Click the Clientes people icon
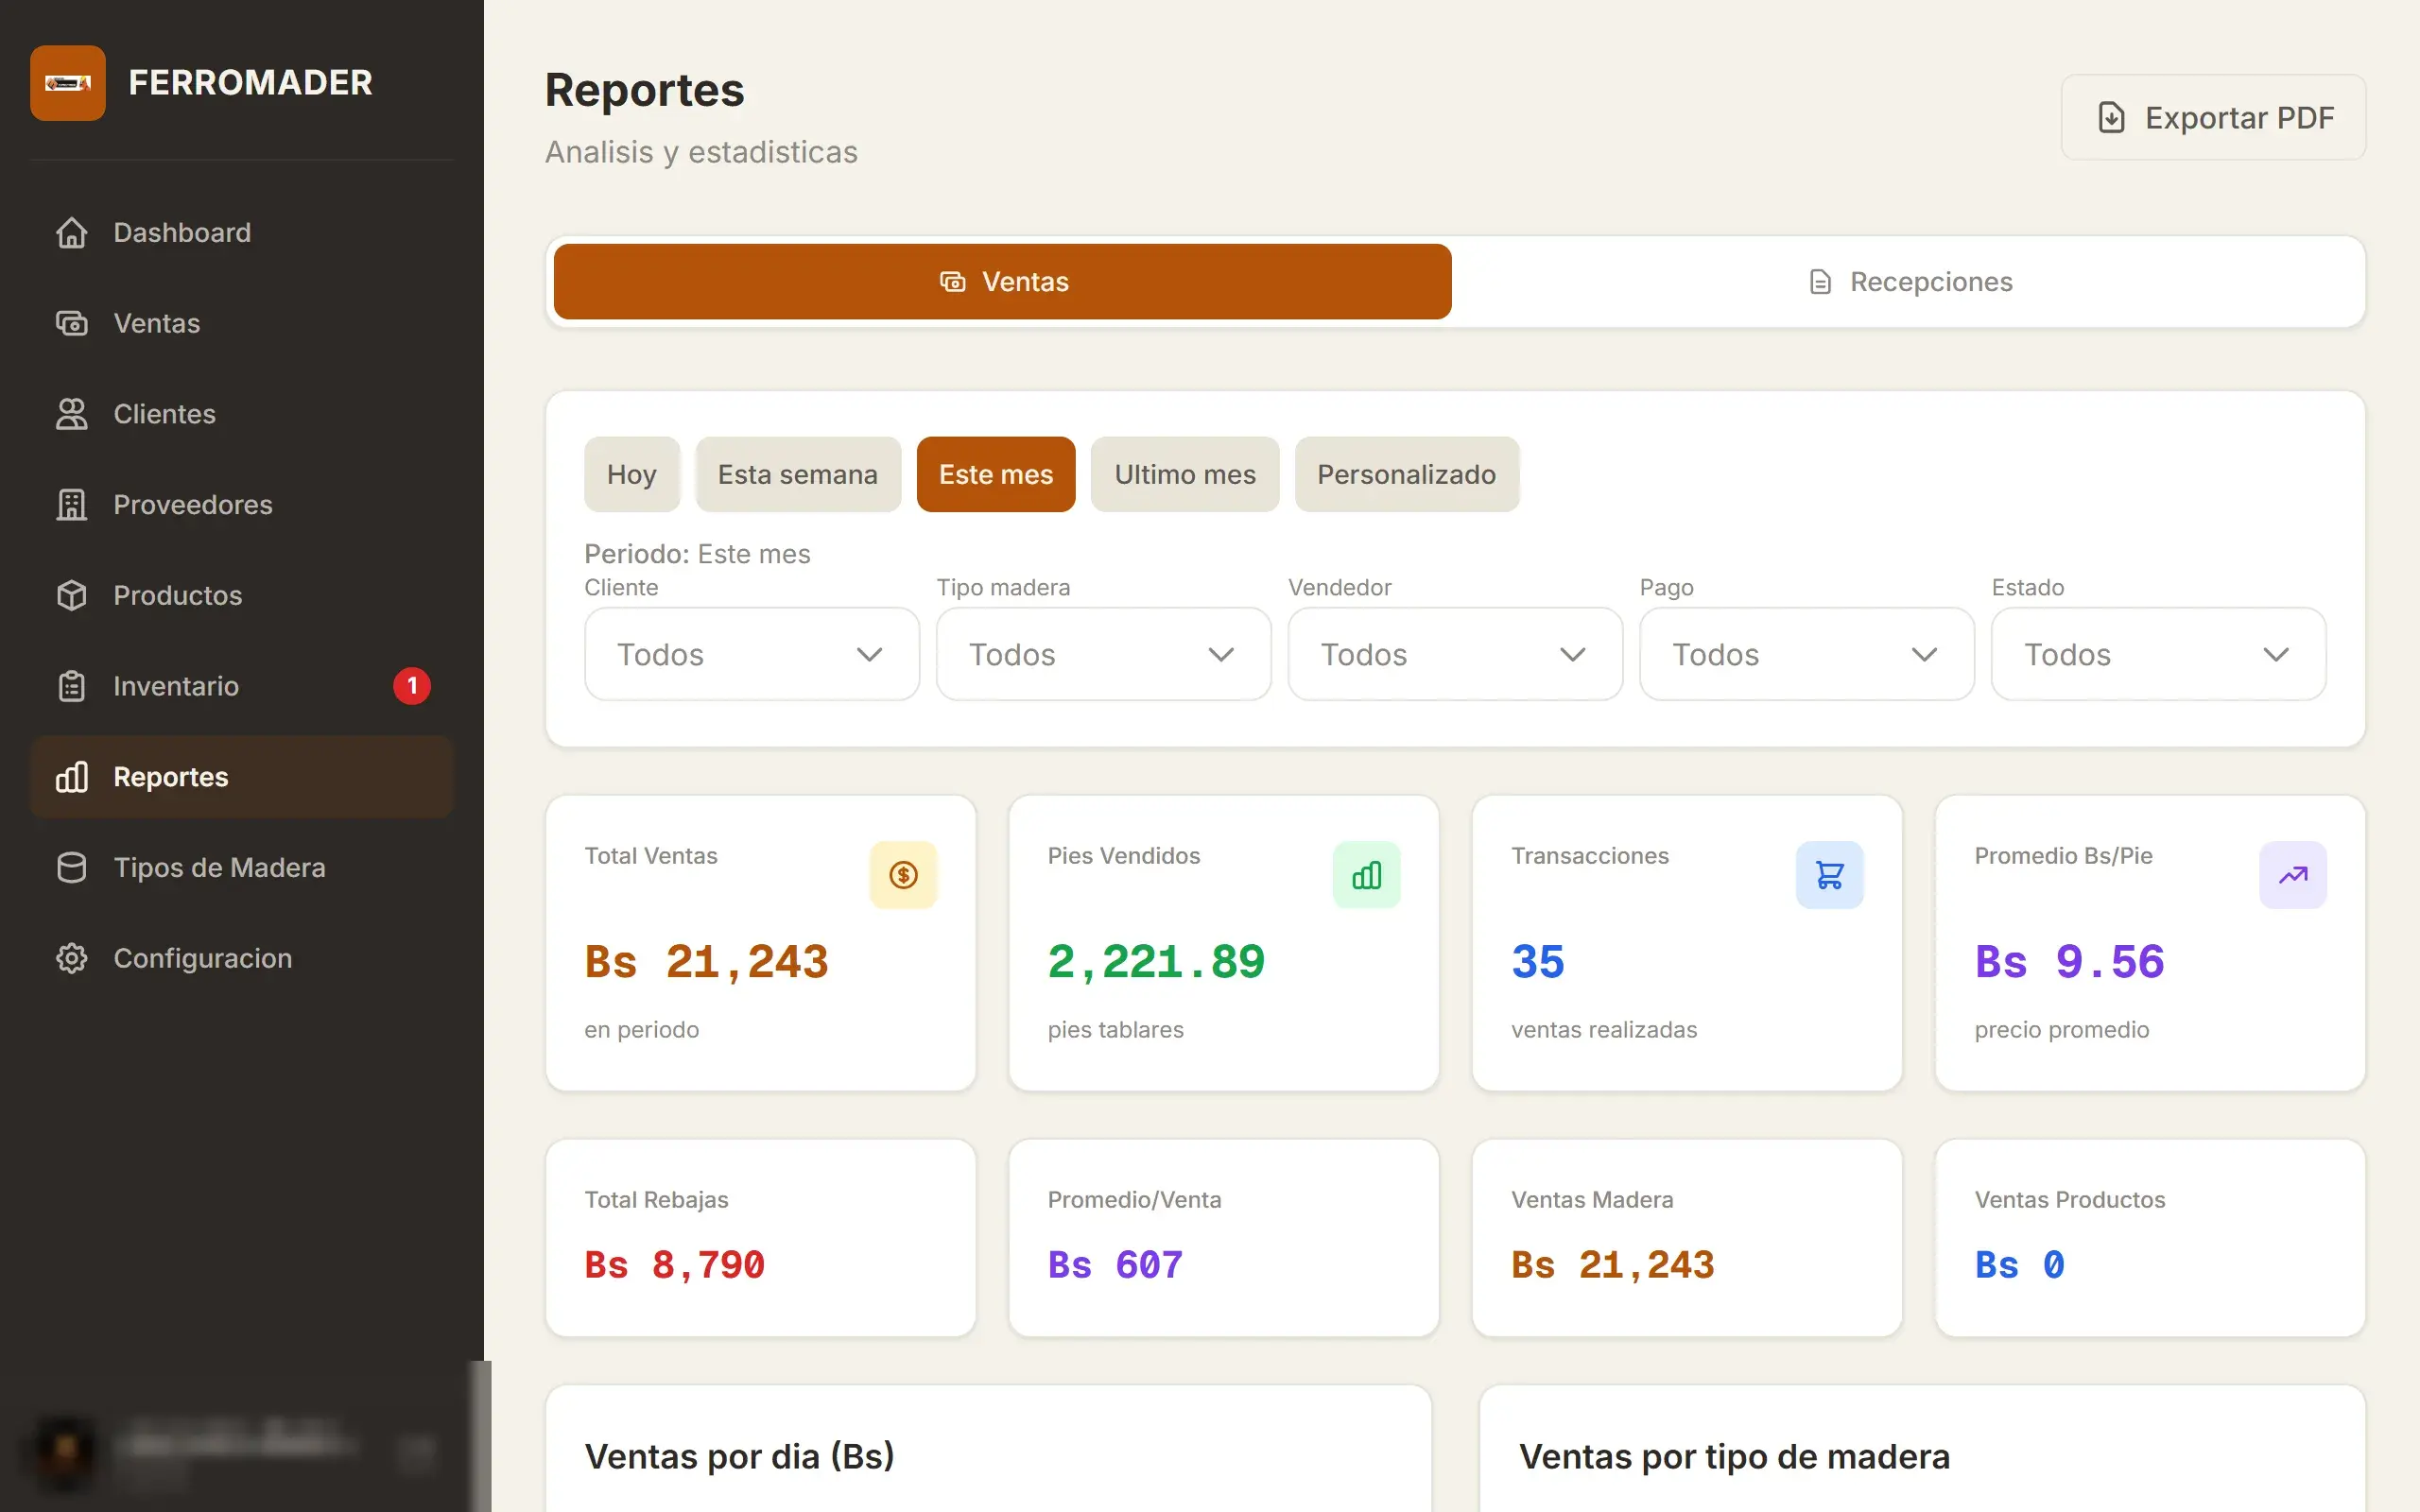Viewport: 2420px width, 1512px height. [71, 414]
